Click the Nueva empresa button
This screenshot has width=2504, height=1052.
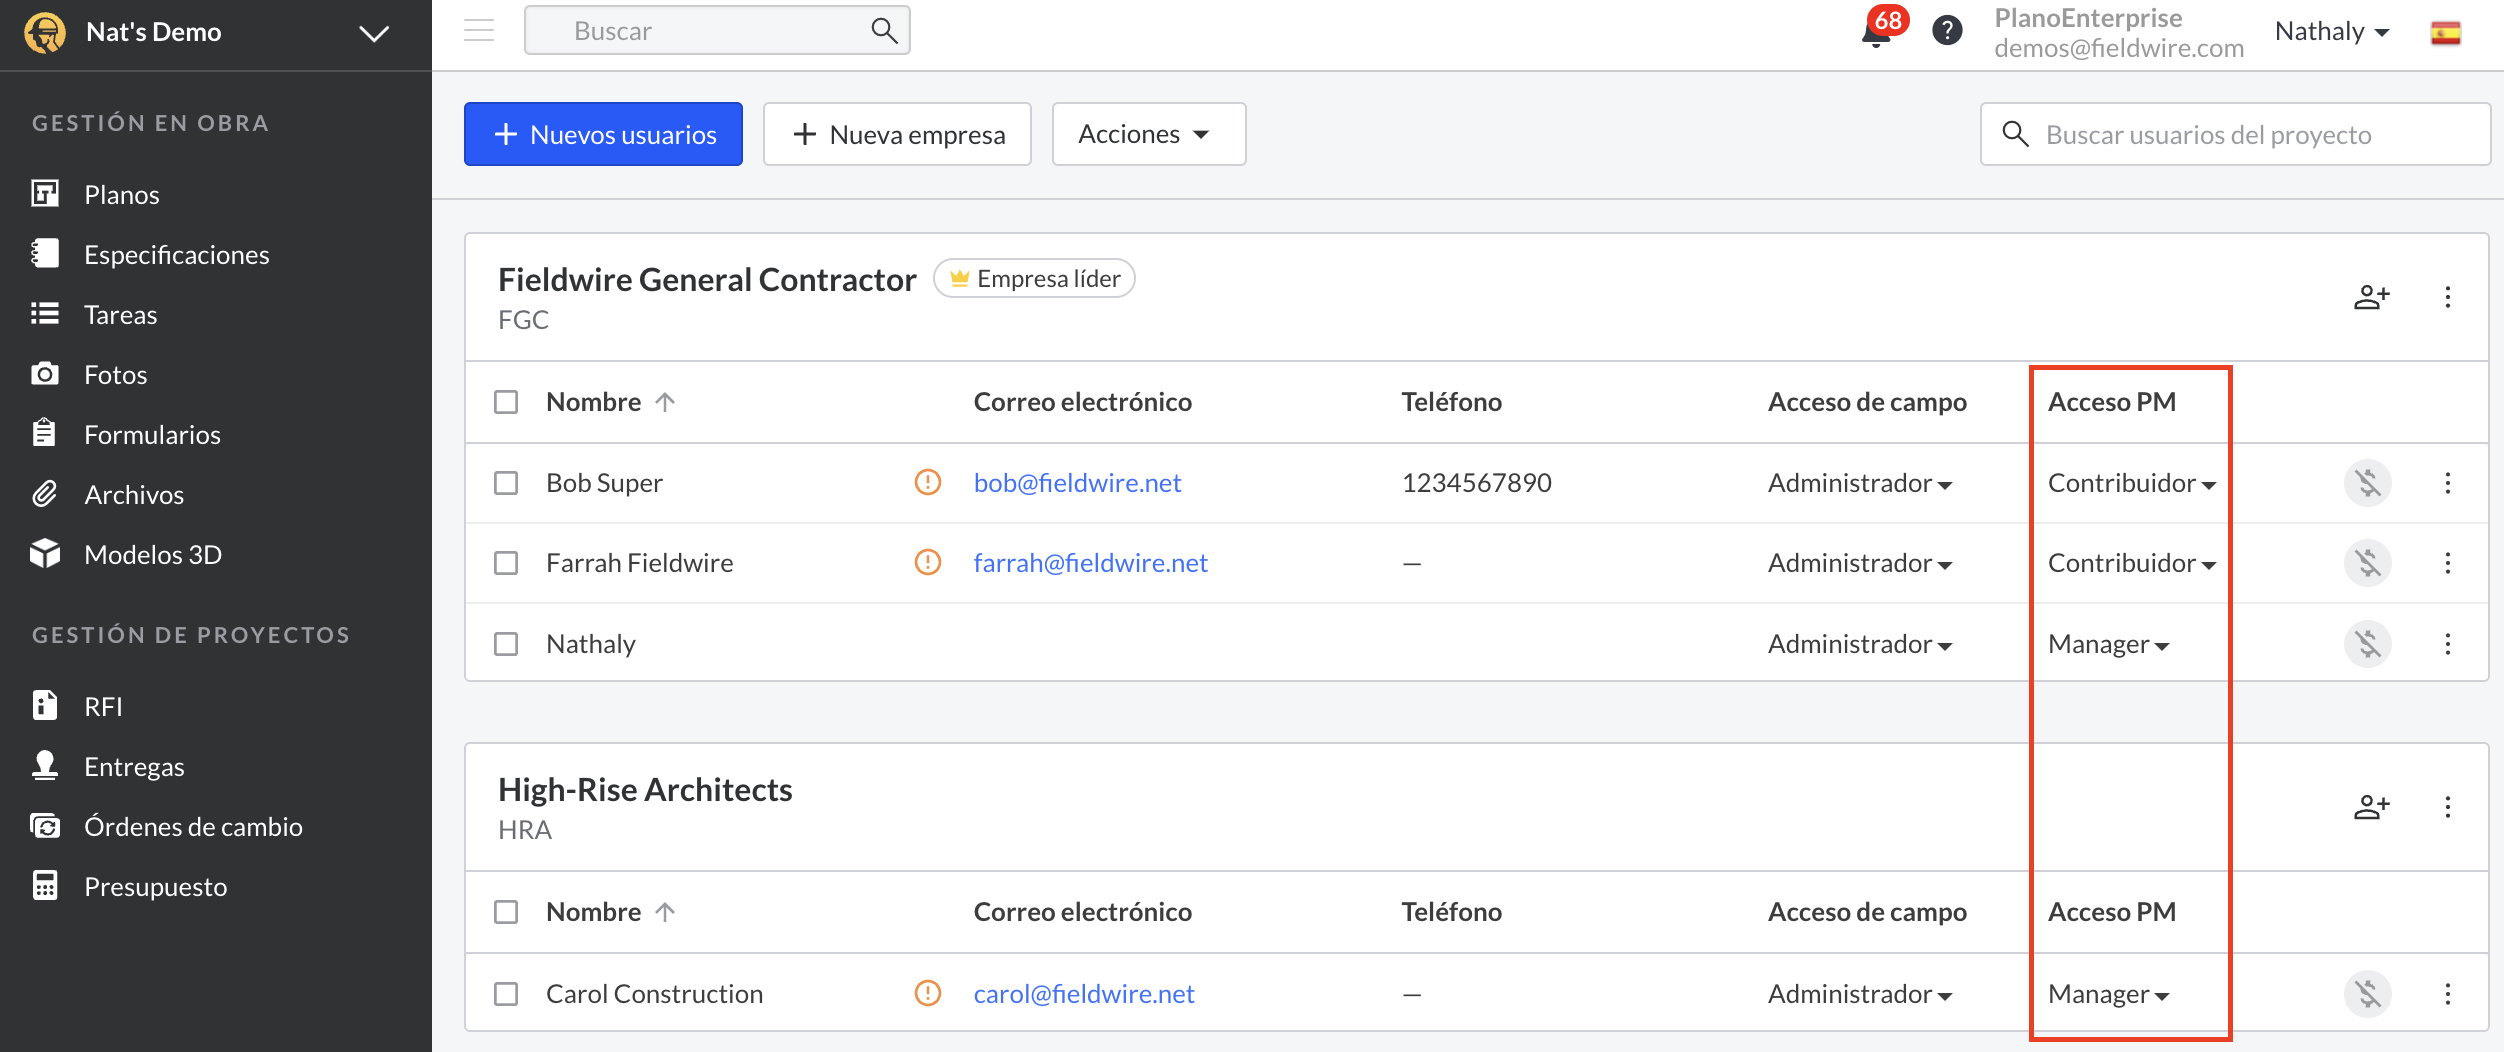pos(897,134)
